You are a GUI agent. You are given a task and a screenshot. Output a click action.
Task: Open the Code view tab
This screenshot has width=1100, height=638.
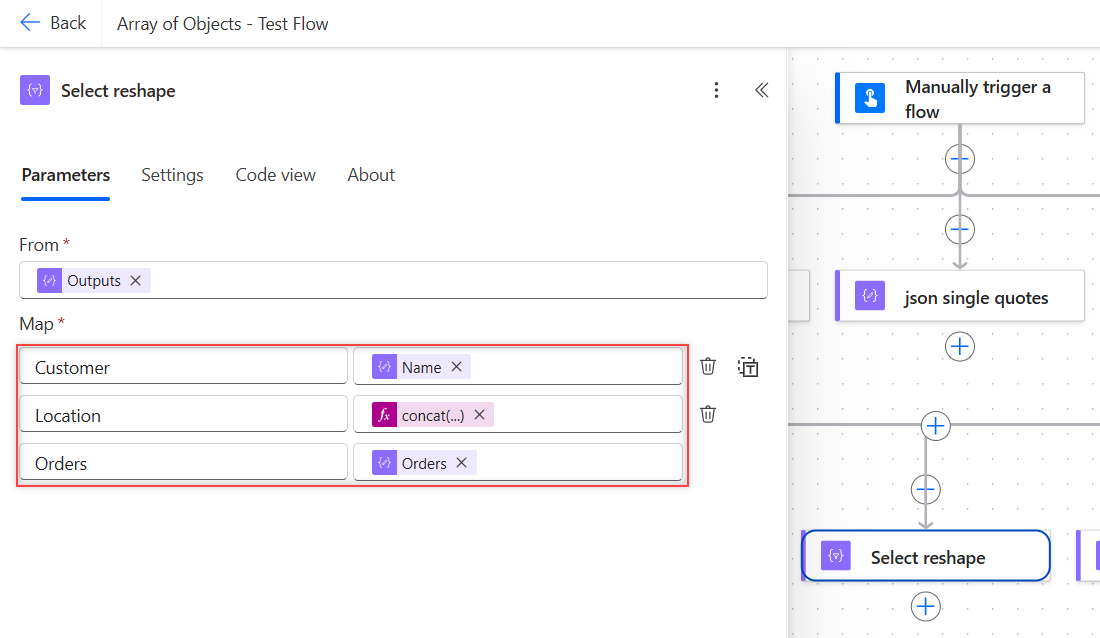(x=276, y=175)
